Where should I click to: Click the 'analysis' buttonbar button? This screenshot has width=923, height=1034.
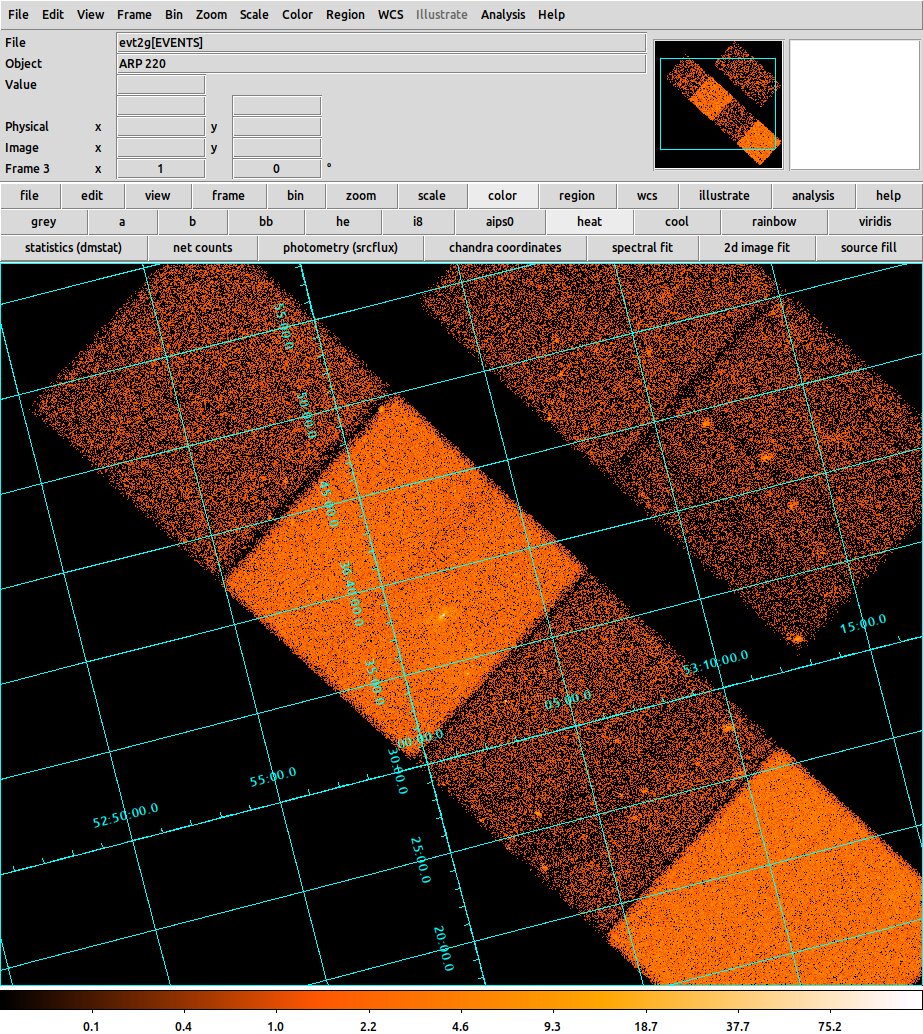[813, 196]
